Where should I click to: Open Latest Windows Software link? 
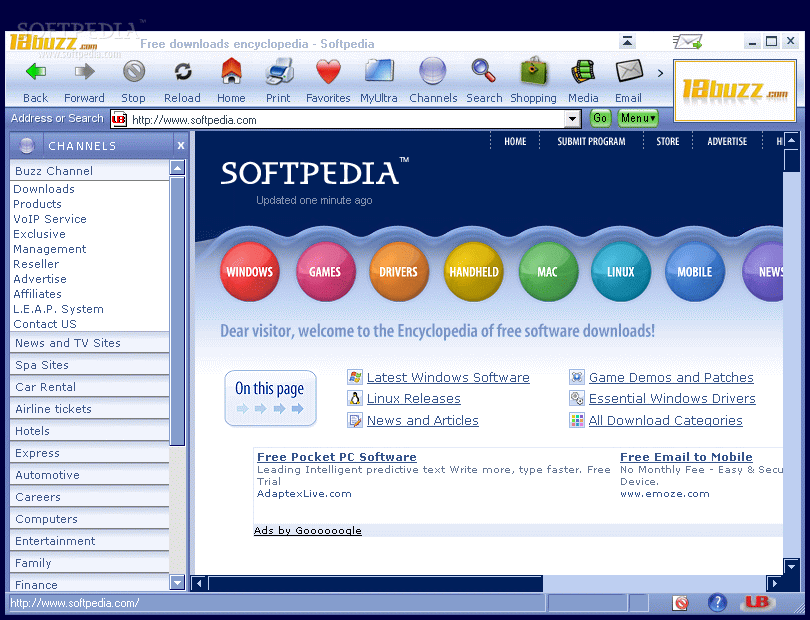[x=448, y=378]
